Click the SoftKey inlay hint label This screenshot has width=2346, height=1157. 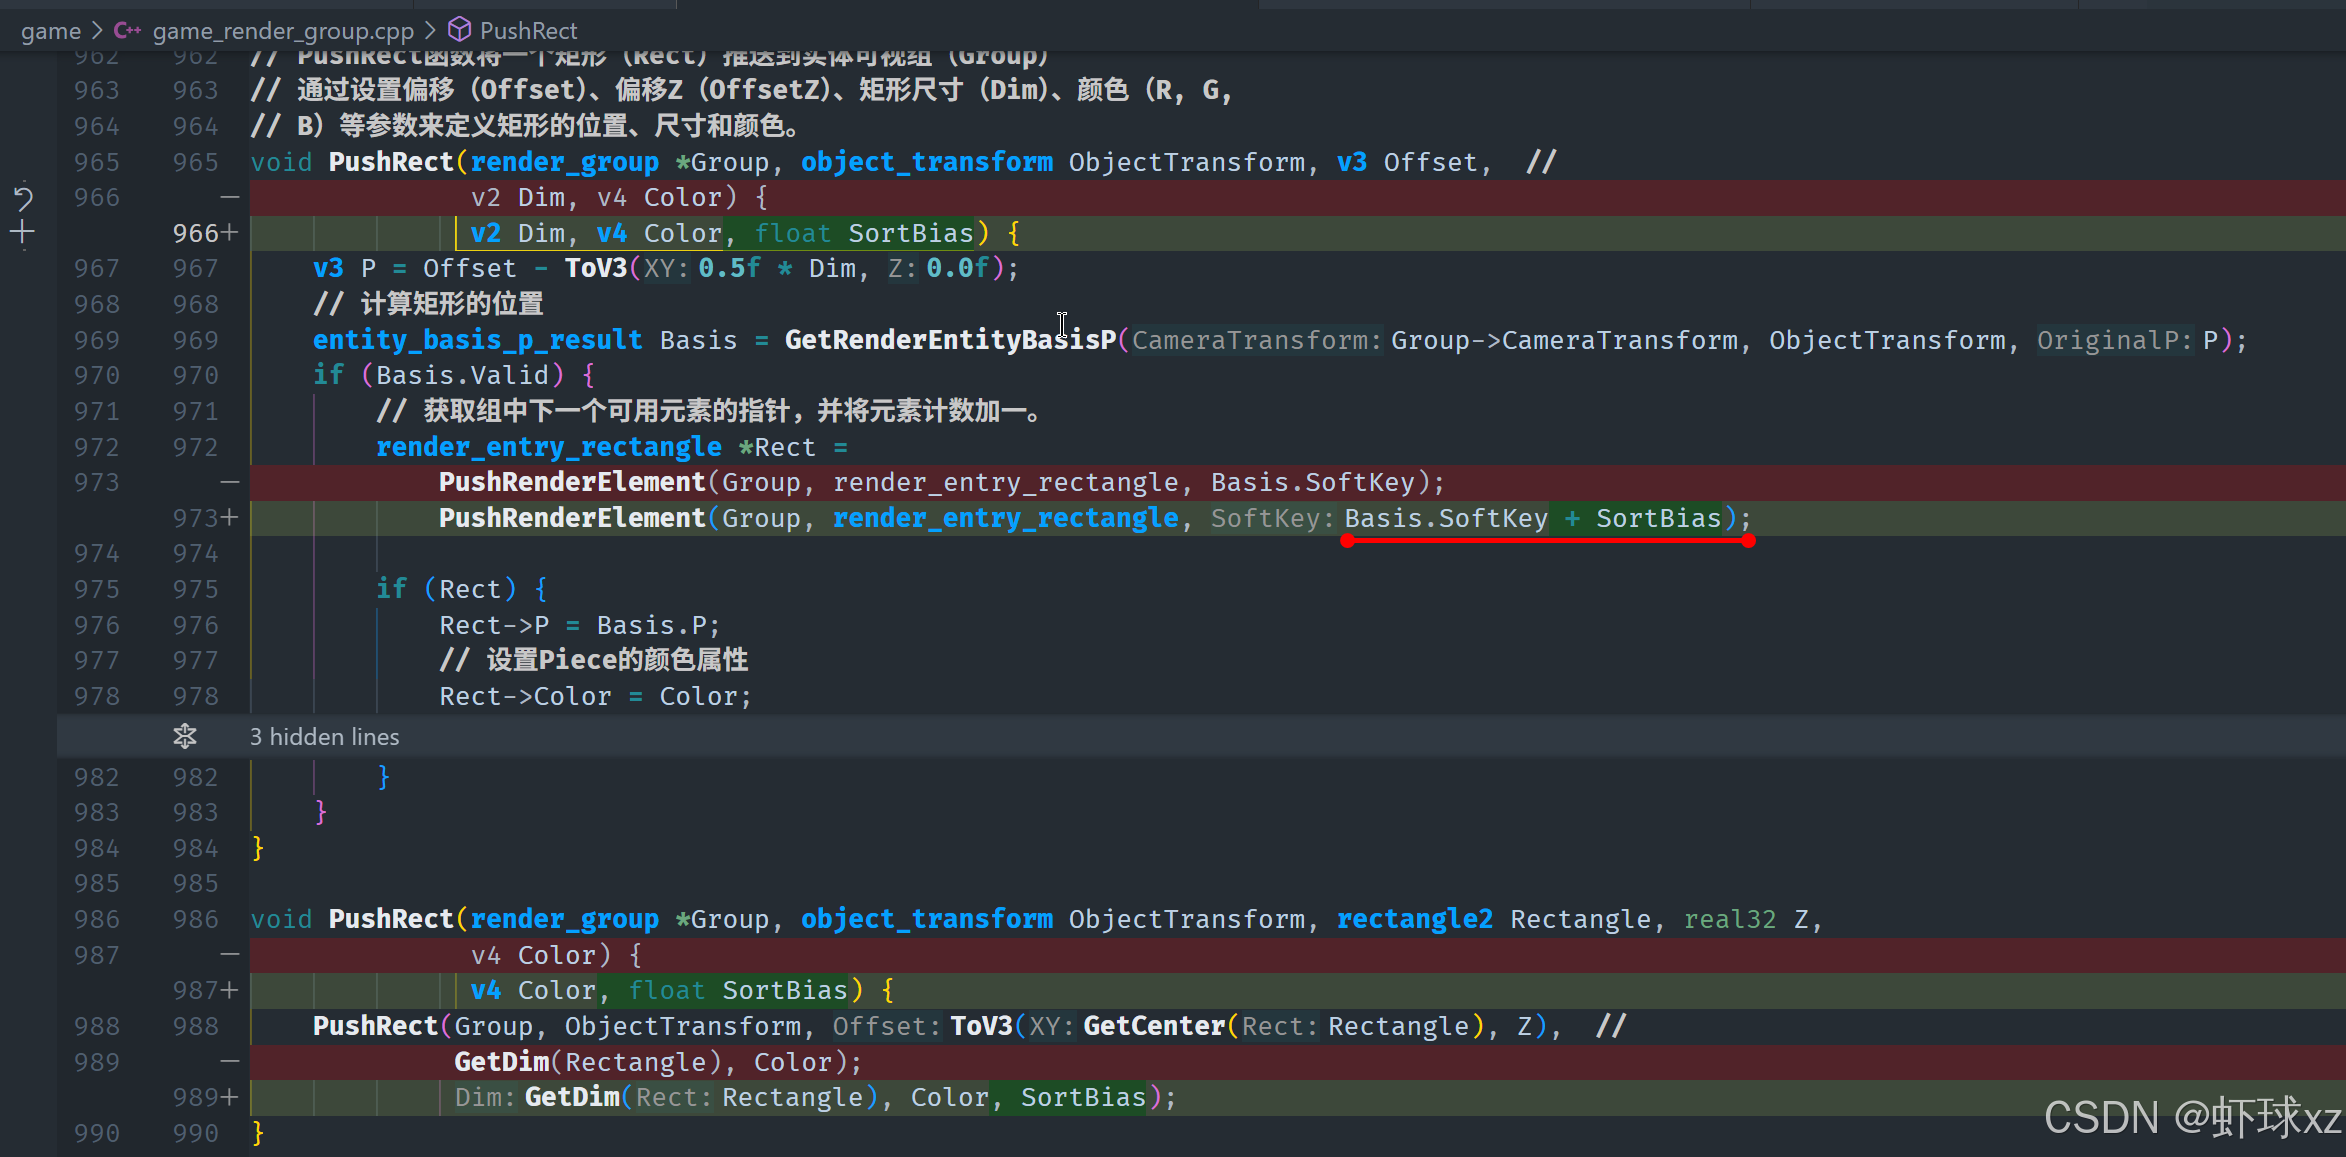(x=1271, y=518)
